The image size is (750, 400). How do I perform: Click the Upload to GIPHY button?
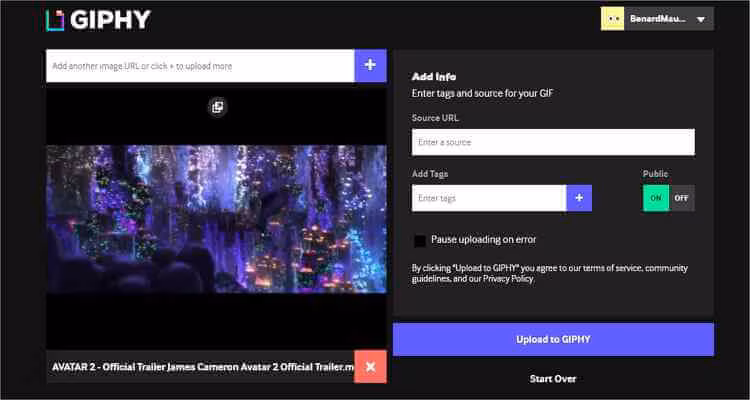tap(553, 339)
